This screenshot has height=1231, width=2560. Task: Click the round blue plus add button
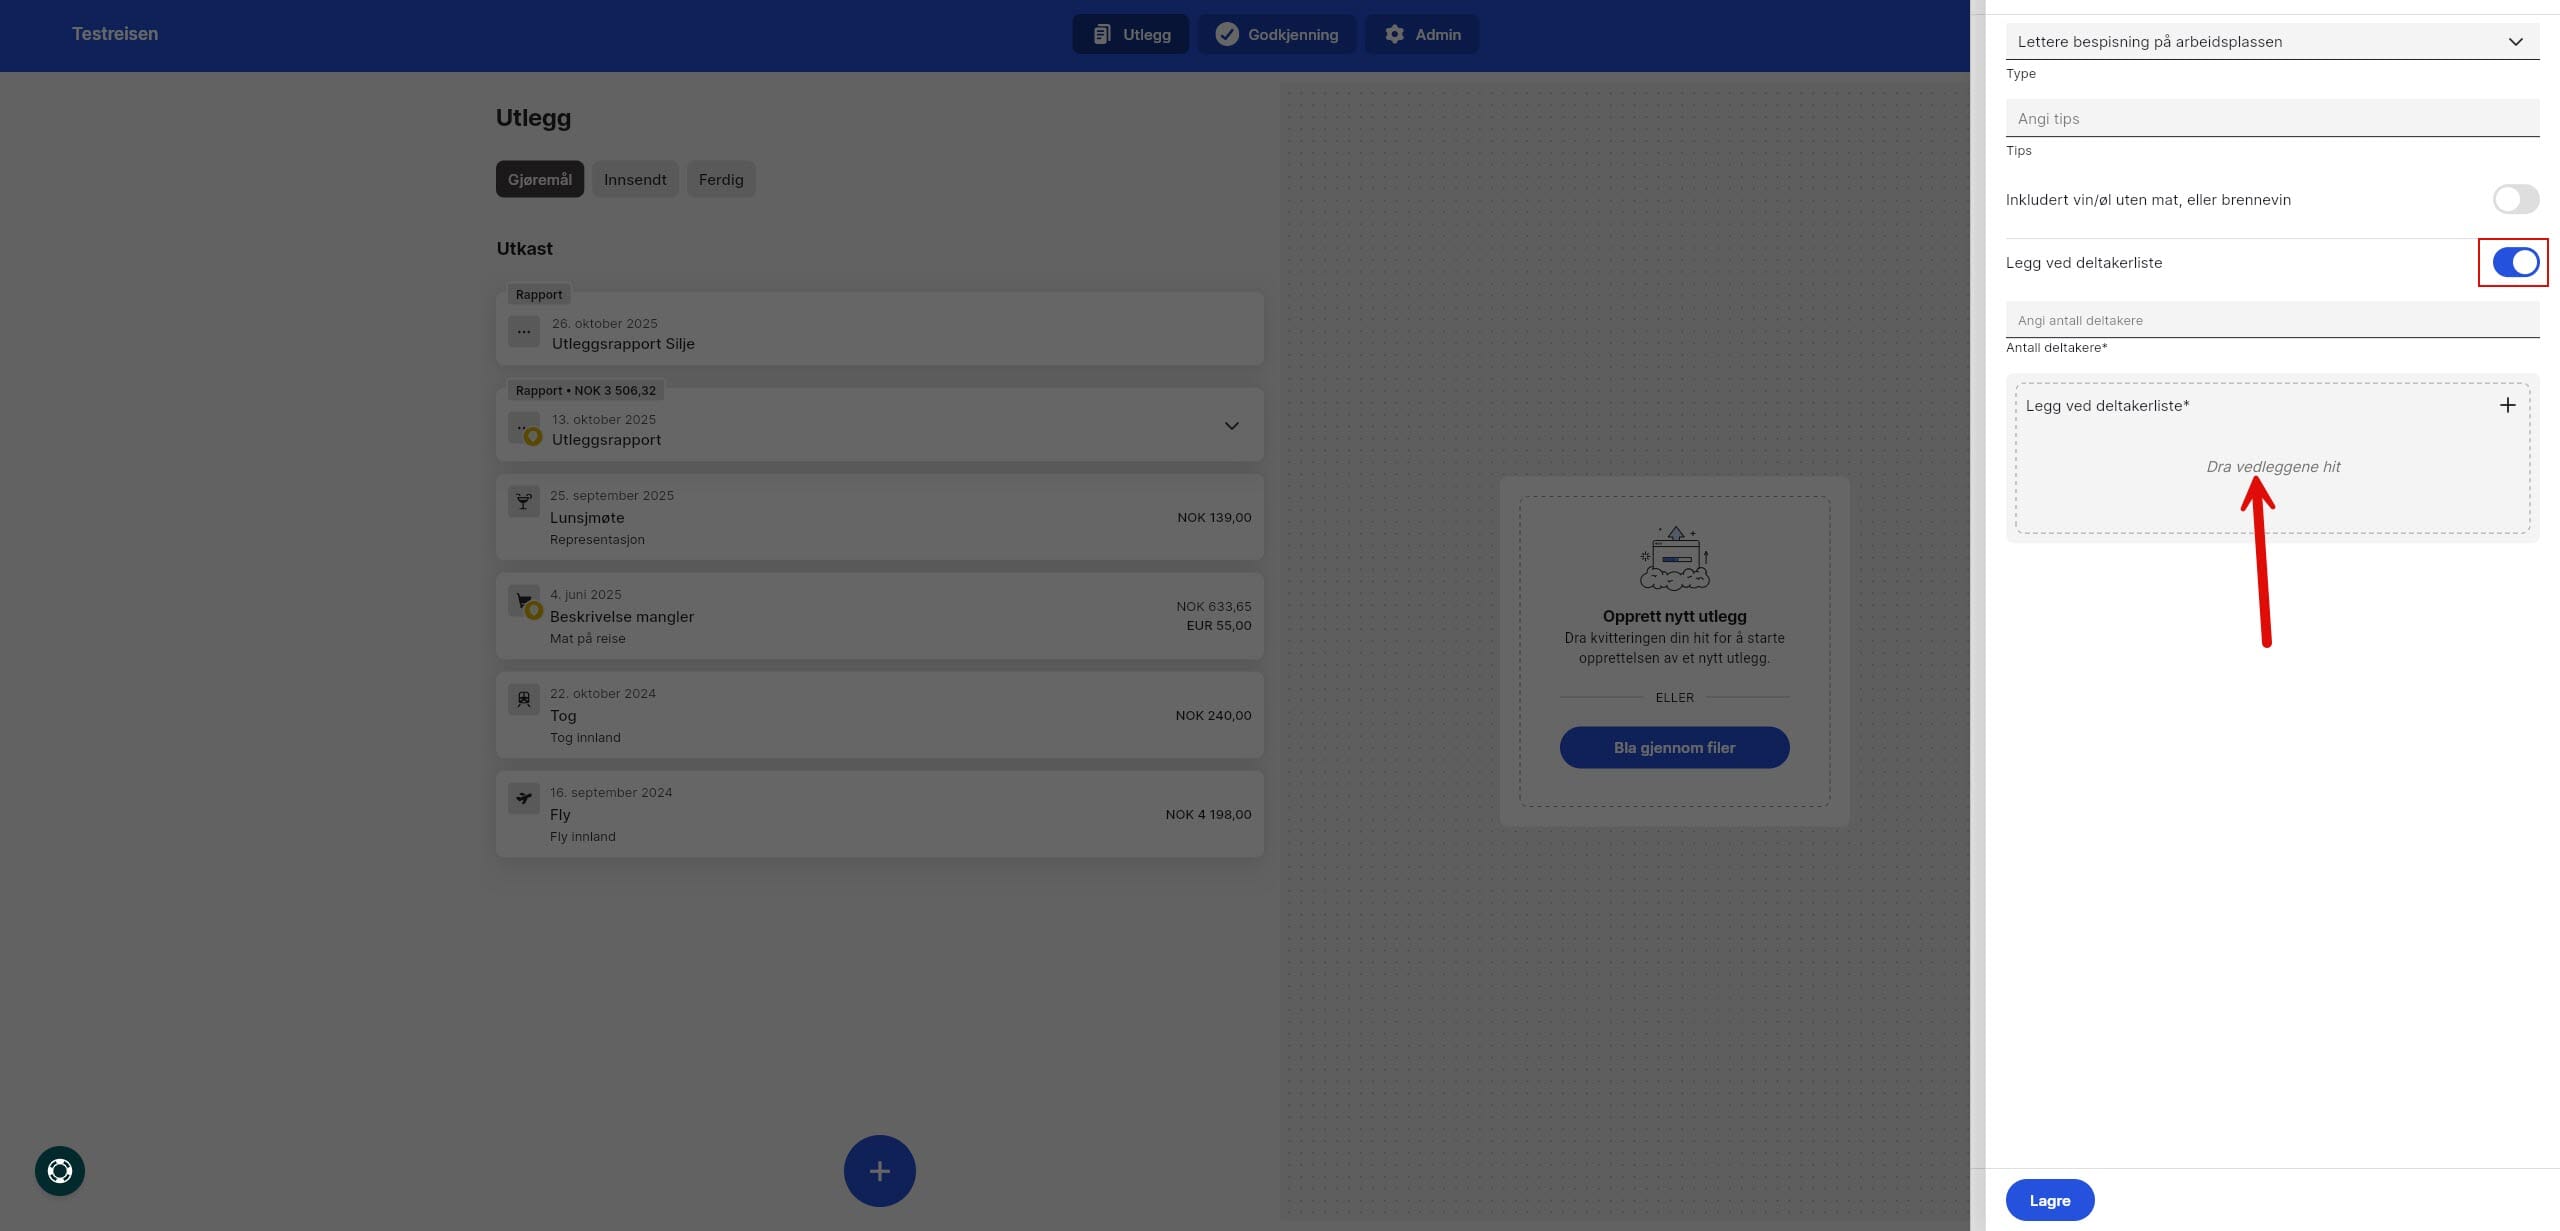pos(879,1171)
